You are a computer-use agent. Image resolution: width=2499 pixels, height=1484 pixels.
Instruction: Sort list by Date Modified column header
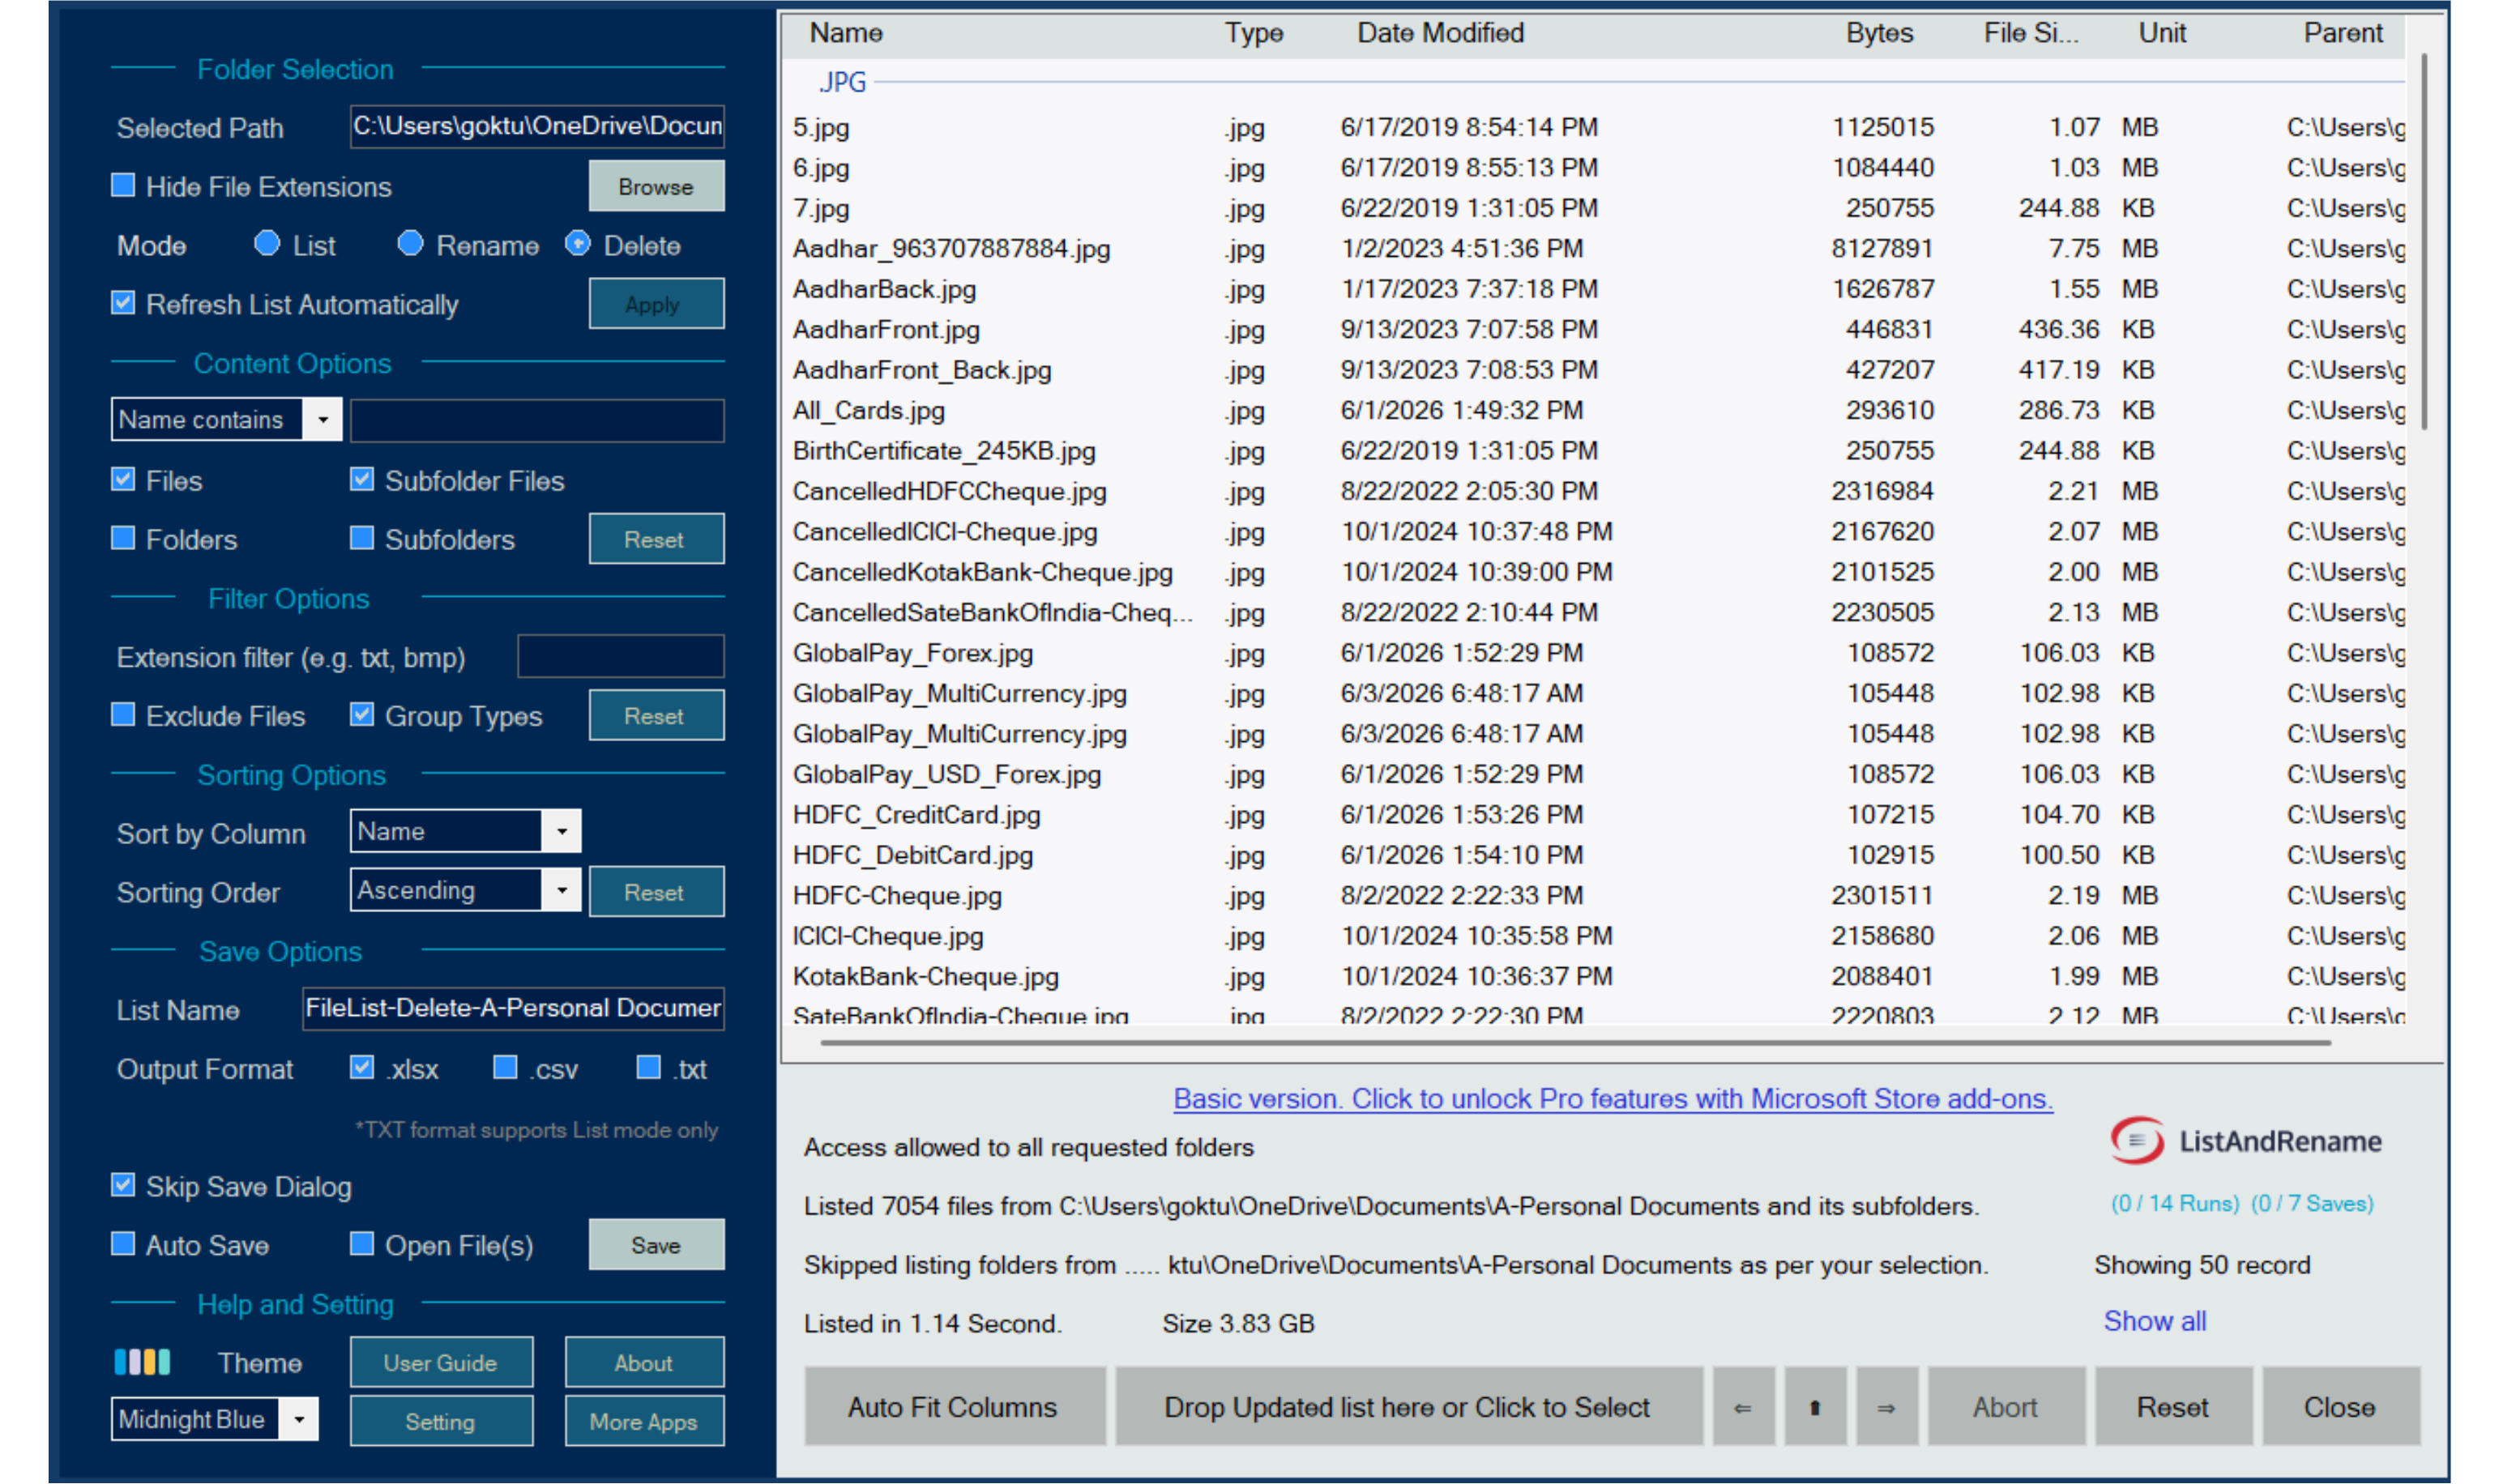(x=1440, y=33)
